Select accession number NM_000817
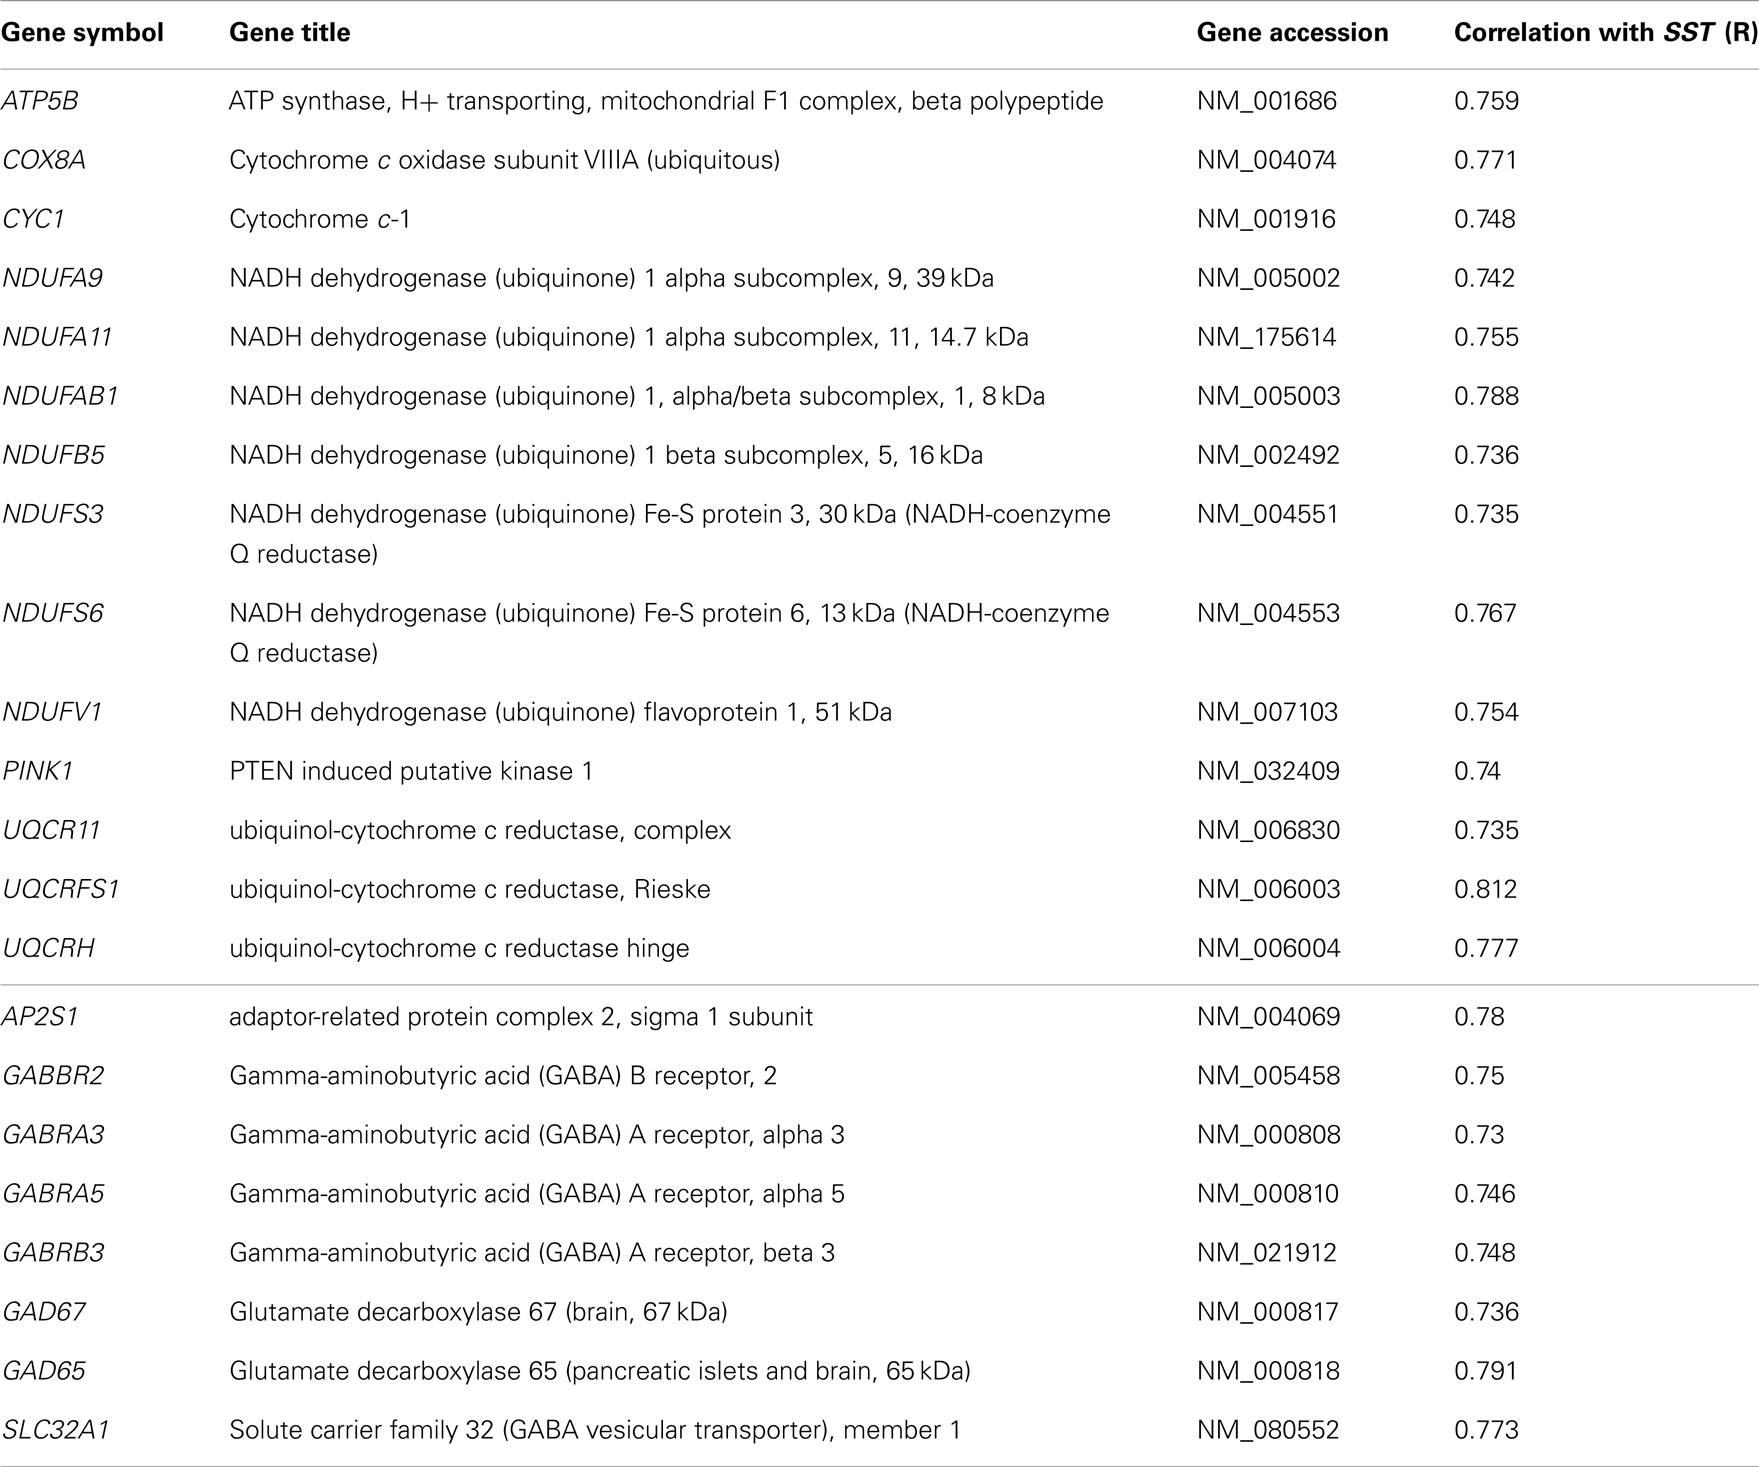 click(x=1267, y=1312)
